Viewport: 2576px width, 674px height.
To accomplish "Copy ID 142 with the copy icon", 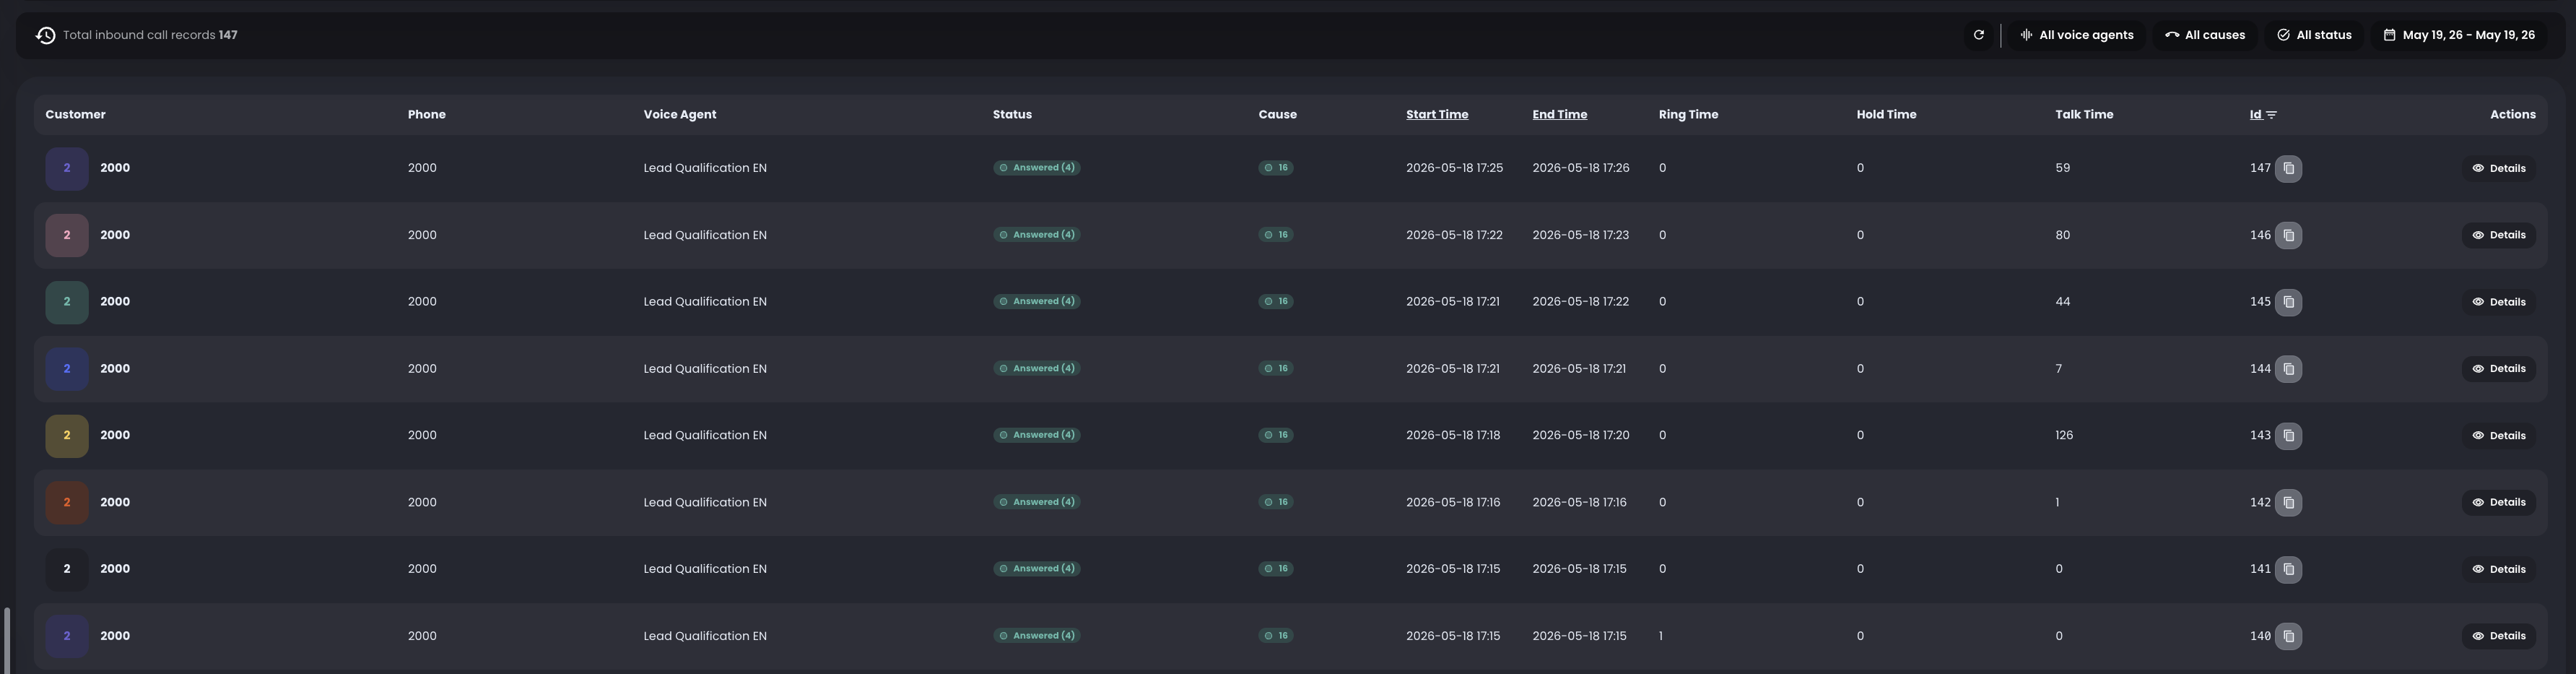I will coord(2288,502).
